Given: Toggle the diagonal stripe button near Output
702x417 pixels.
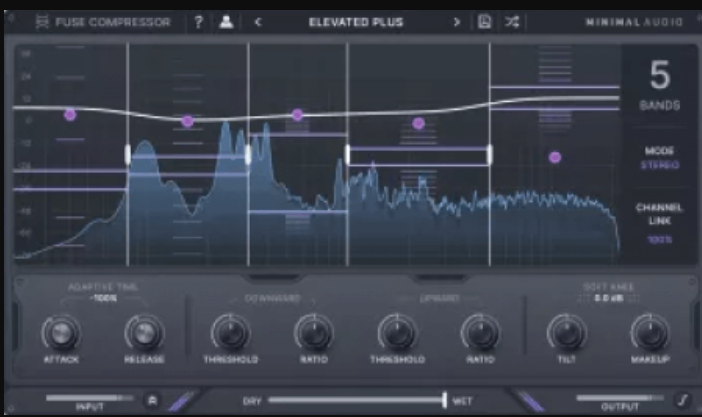Looking at the screenshot, I should [530, 399].
